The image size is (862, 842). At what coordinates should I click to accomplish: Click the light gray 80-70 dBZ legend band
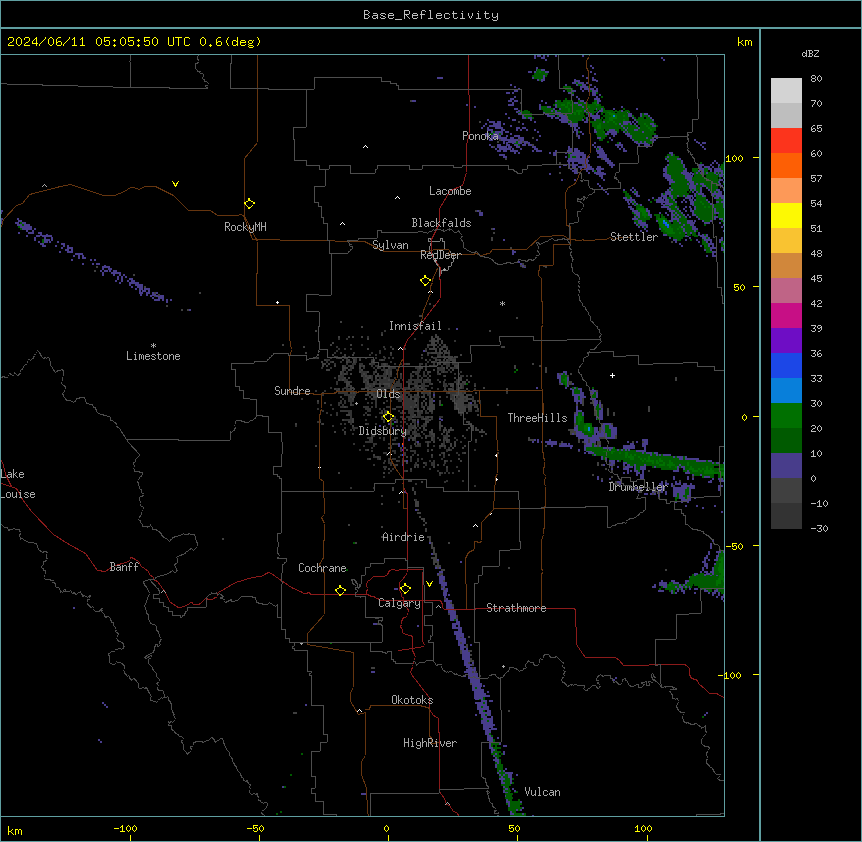click(786, 91)
